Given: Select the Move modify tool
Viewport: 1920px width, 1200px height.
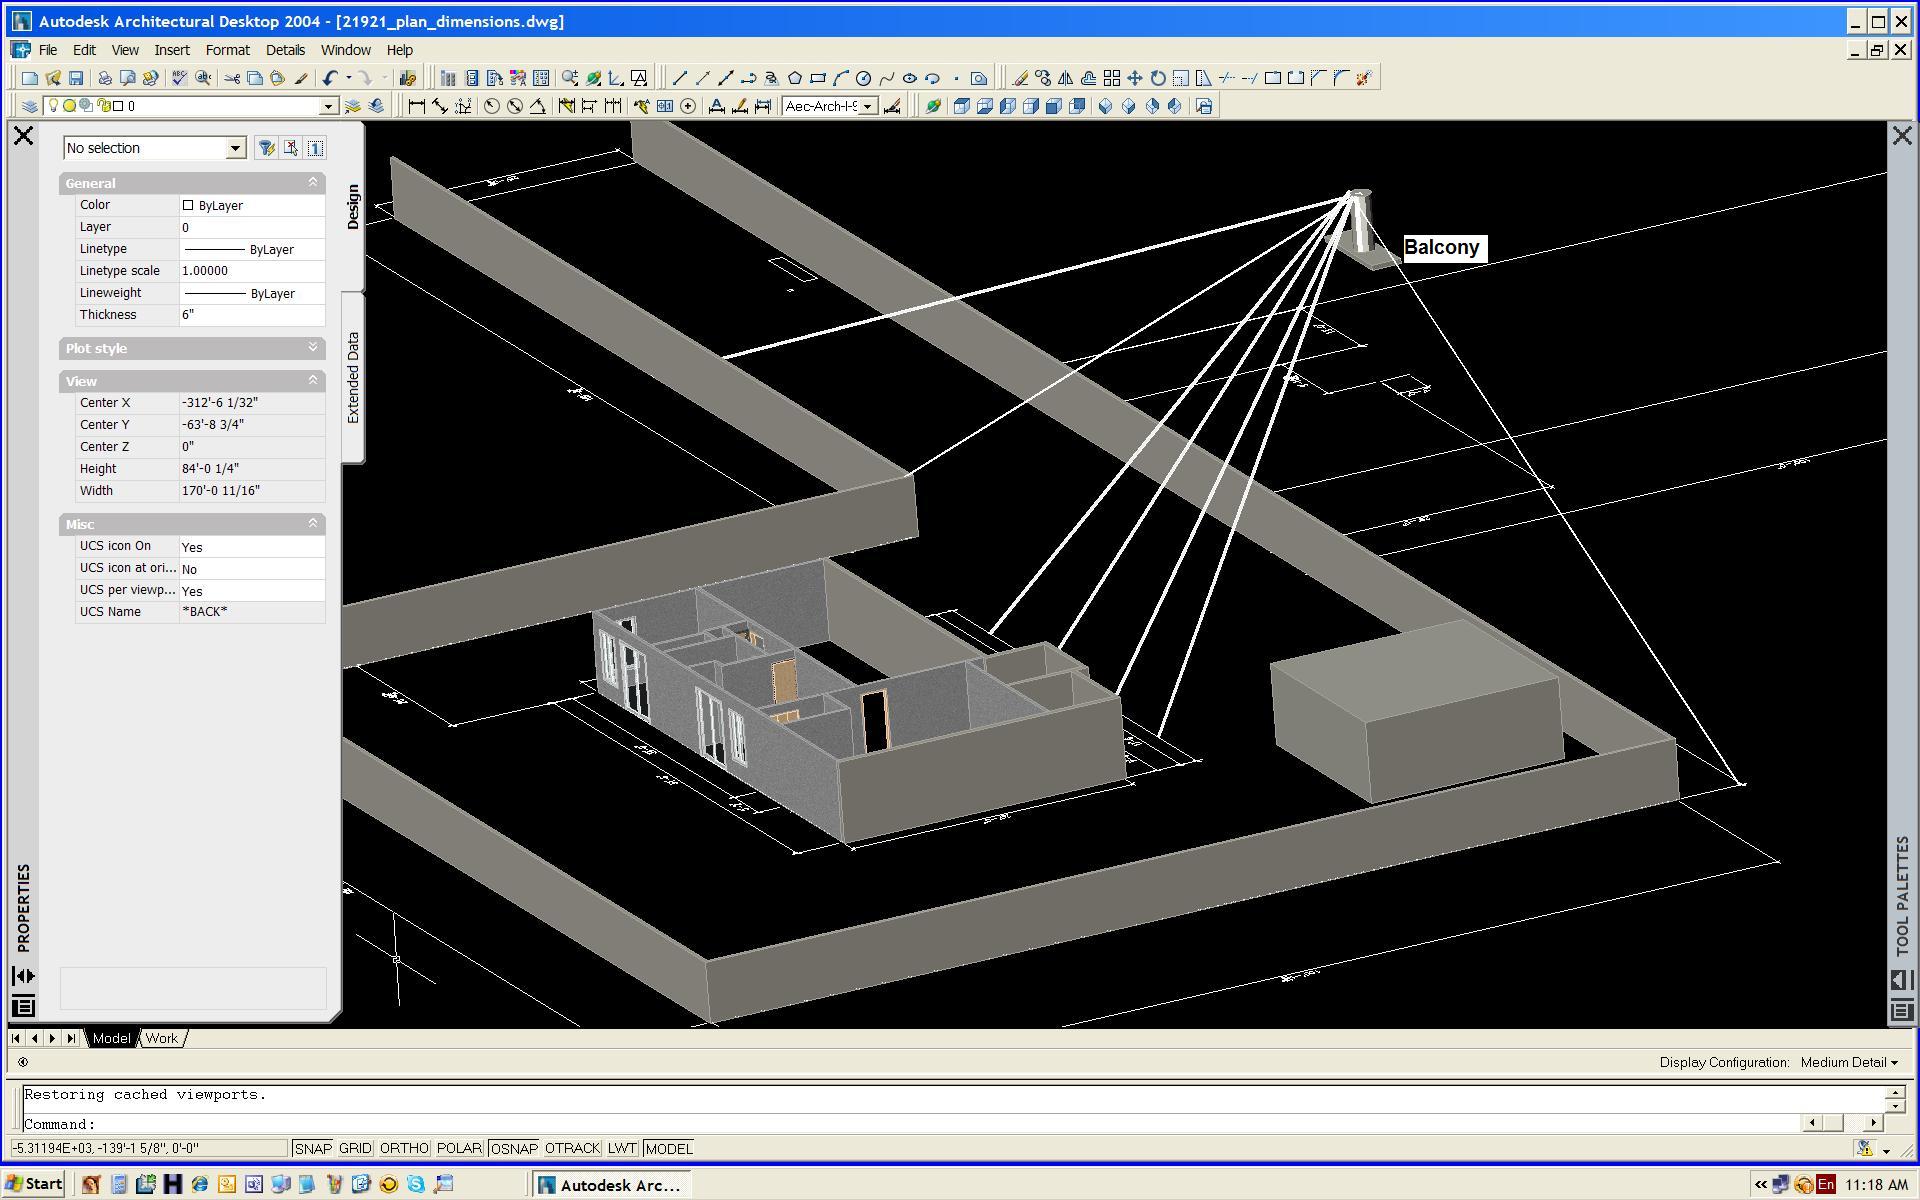Looking at the screenshot, I should pos(1135,78).
